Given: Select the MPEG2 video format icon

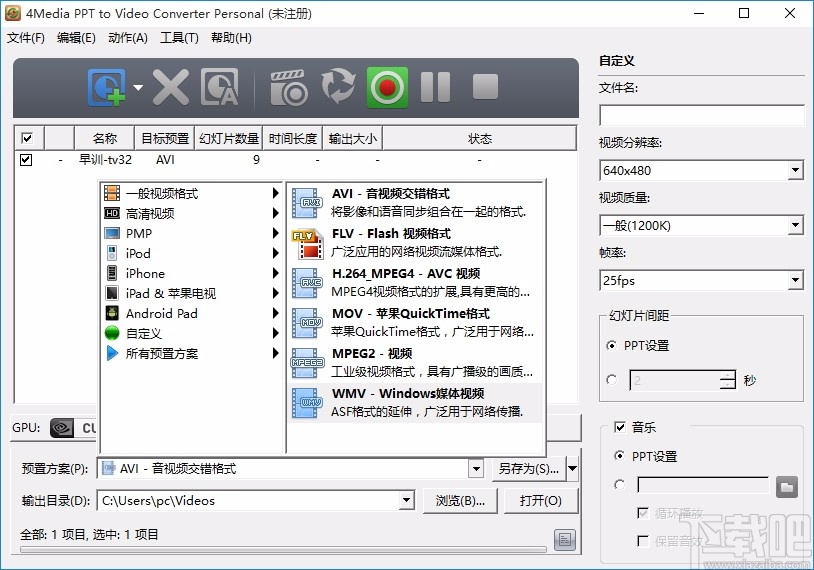Looking at the screenshot, I should tap(307, 363).
